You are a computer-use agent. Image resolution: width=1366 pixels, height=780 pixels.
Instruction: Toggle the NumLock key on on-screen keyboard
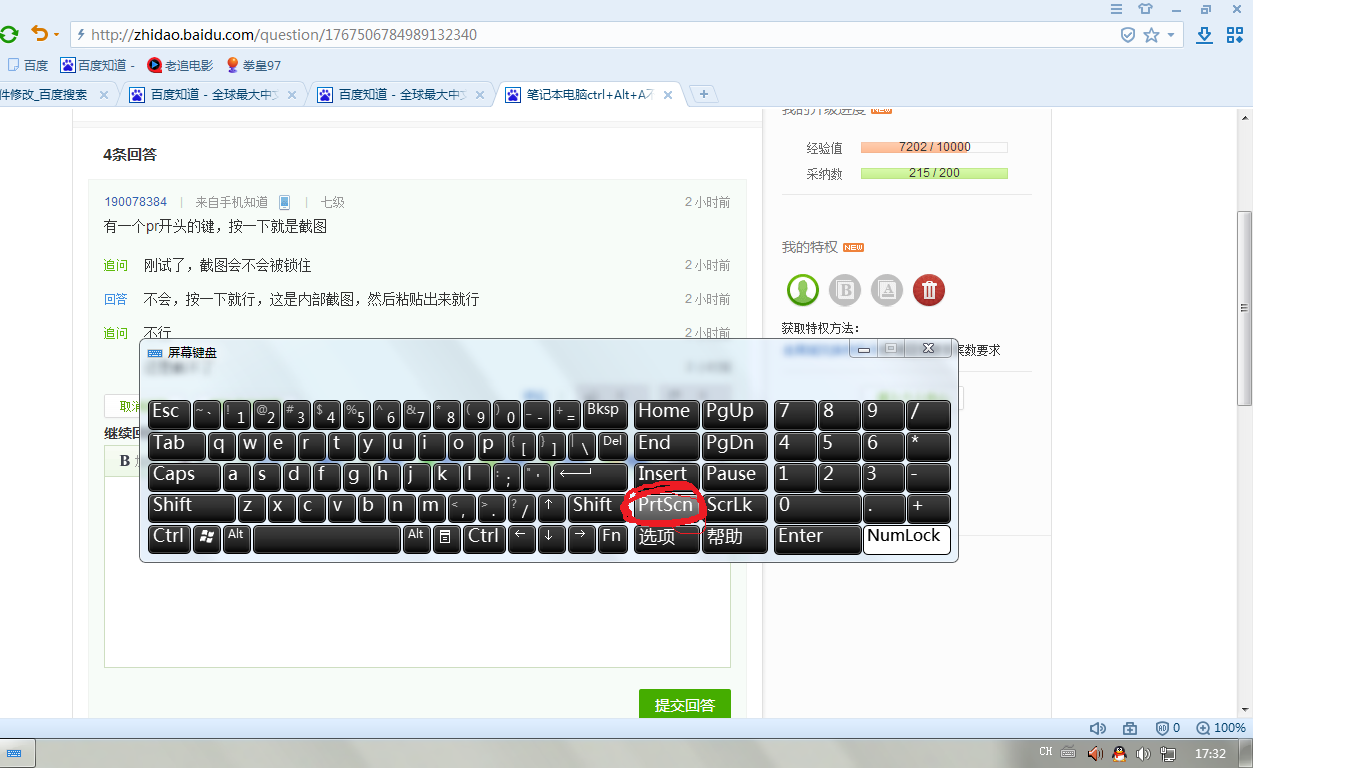point(907,540)
